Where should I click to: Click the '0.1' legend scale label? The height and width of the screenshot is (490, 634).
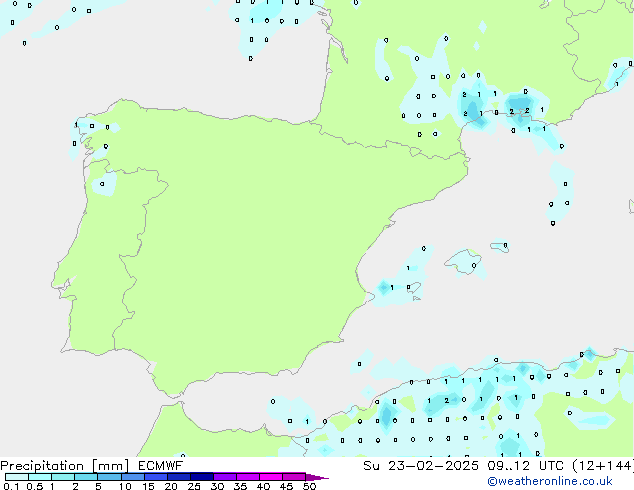tap(11, 486)
